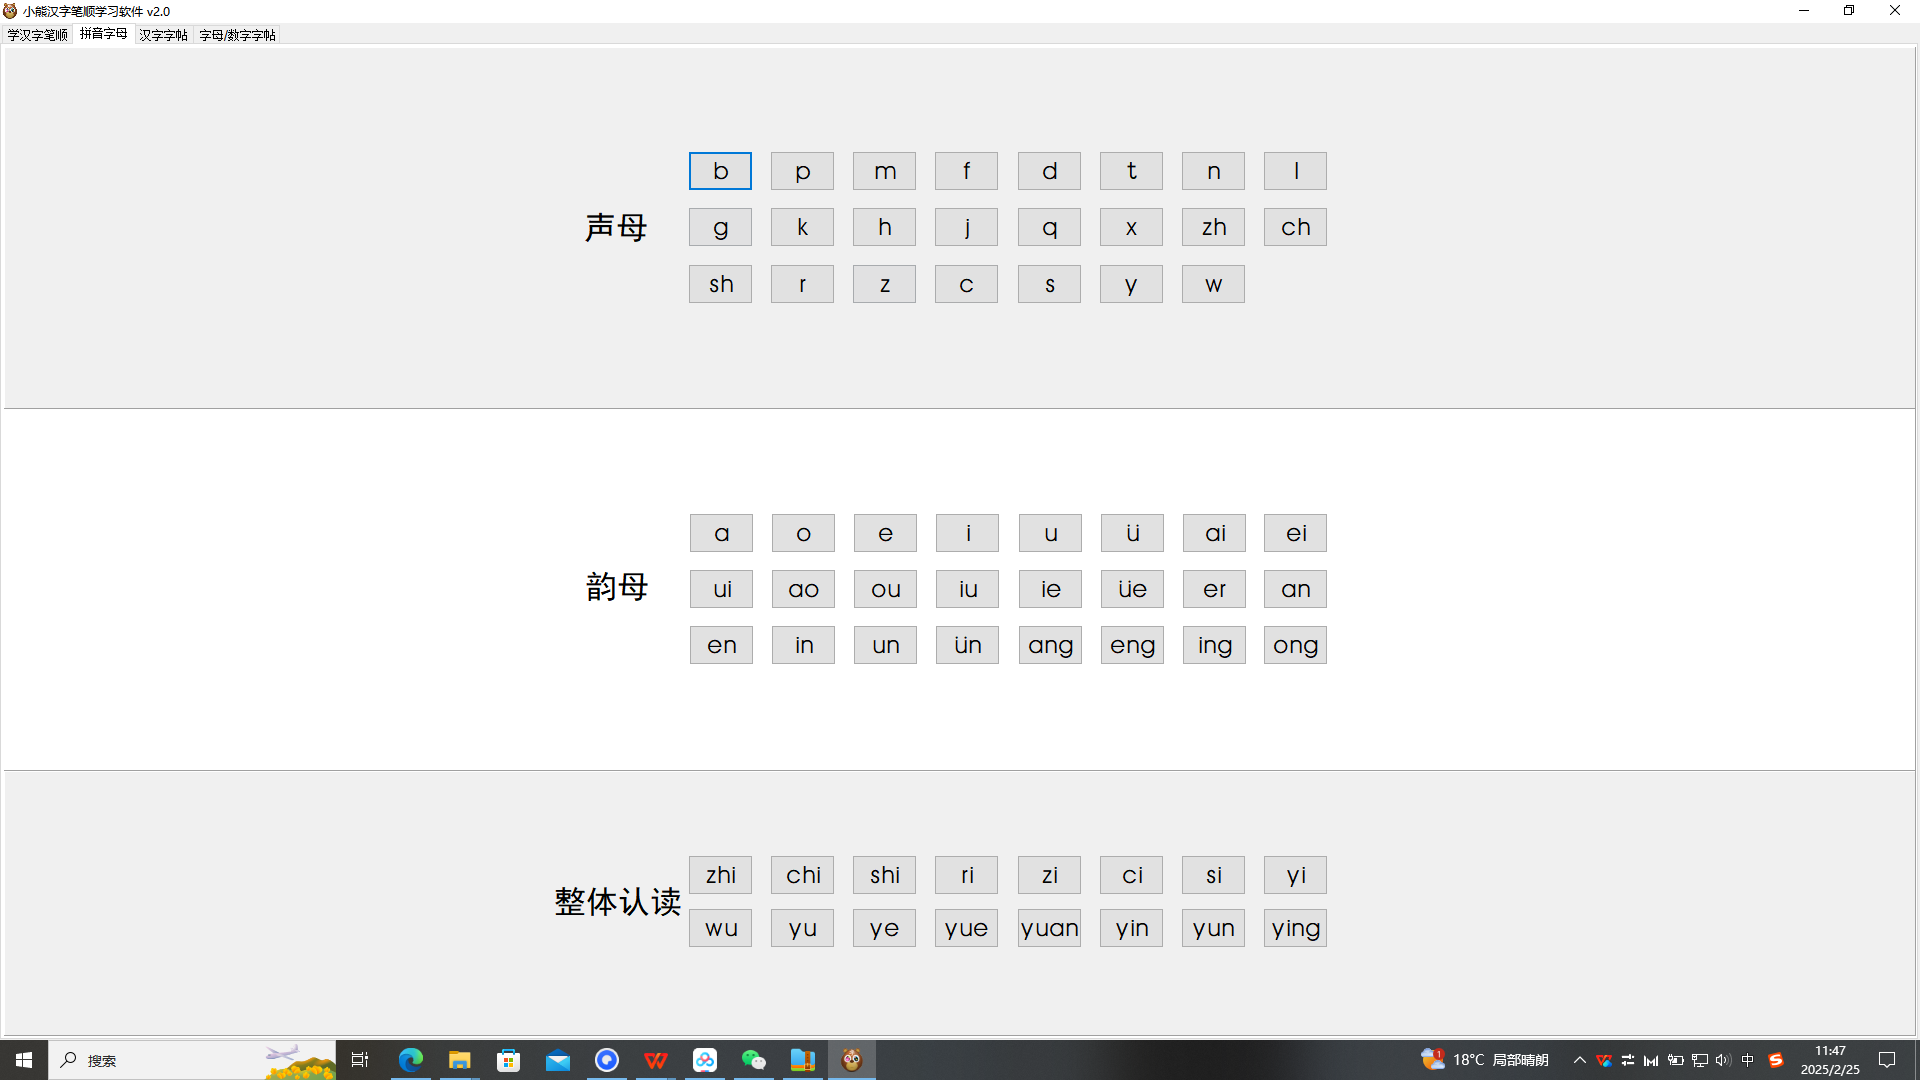Click the final 'ong' button
The image size is (1920, 1080).
1295,645
